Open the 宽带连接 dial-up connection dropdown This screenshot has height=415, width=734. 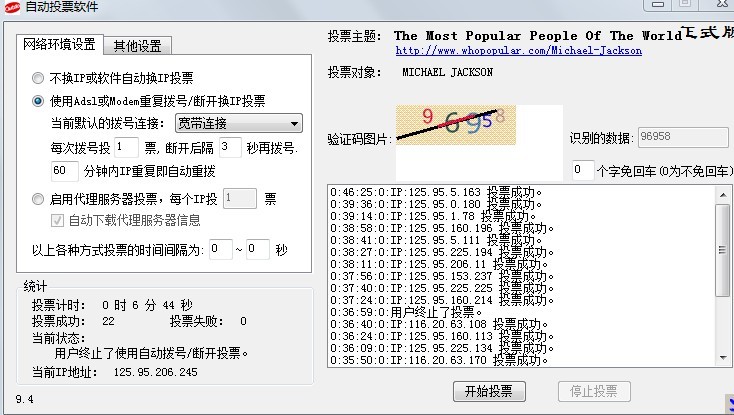point(238,124)
